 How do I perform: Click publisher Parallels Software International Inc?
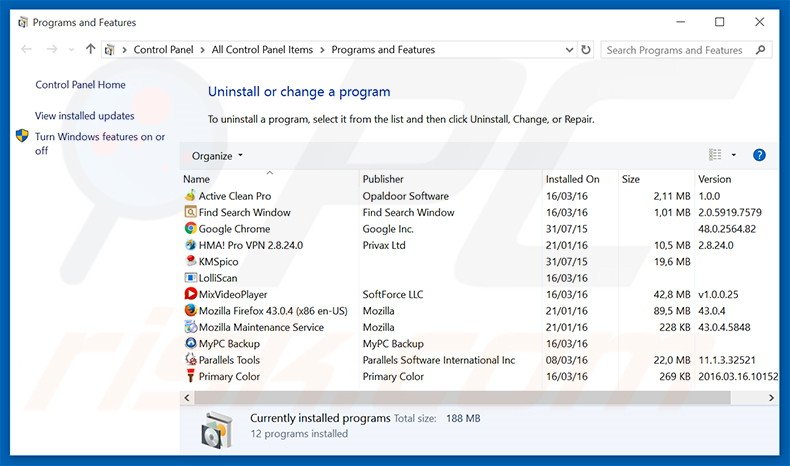(x=438, y=360)
